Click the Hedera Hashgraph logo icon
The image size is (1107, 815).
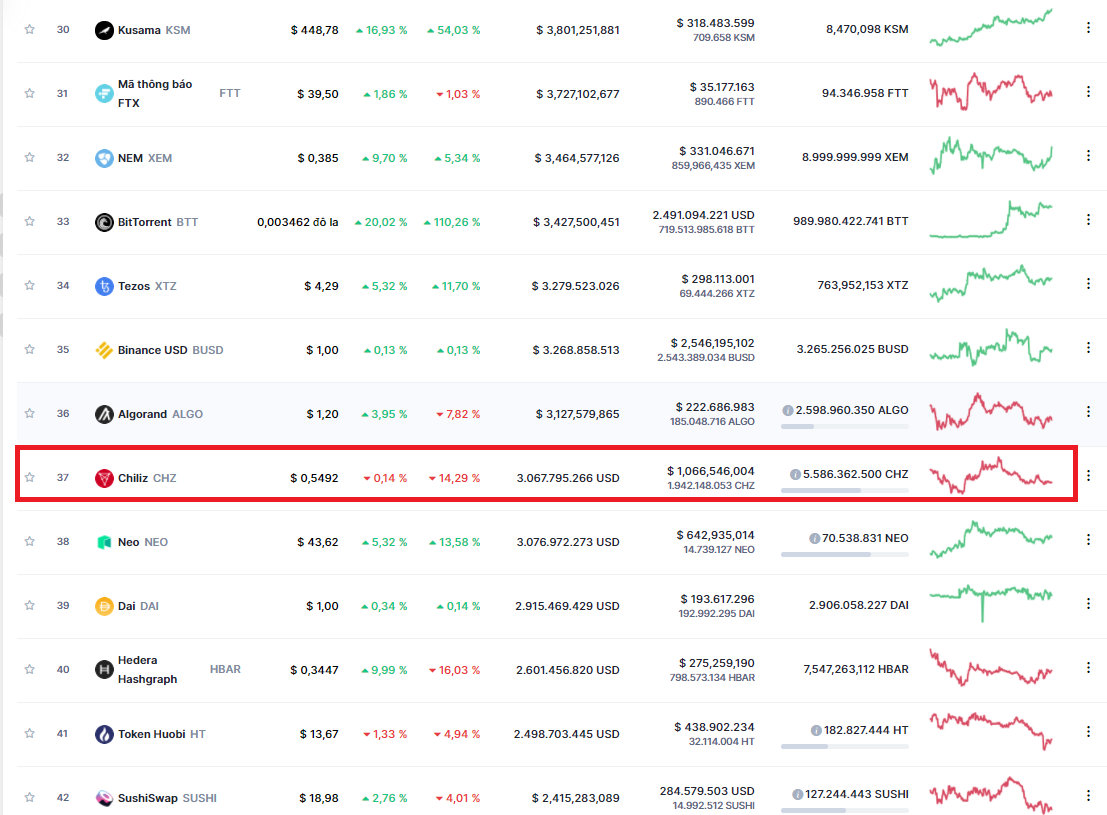[x=104, y=670]
